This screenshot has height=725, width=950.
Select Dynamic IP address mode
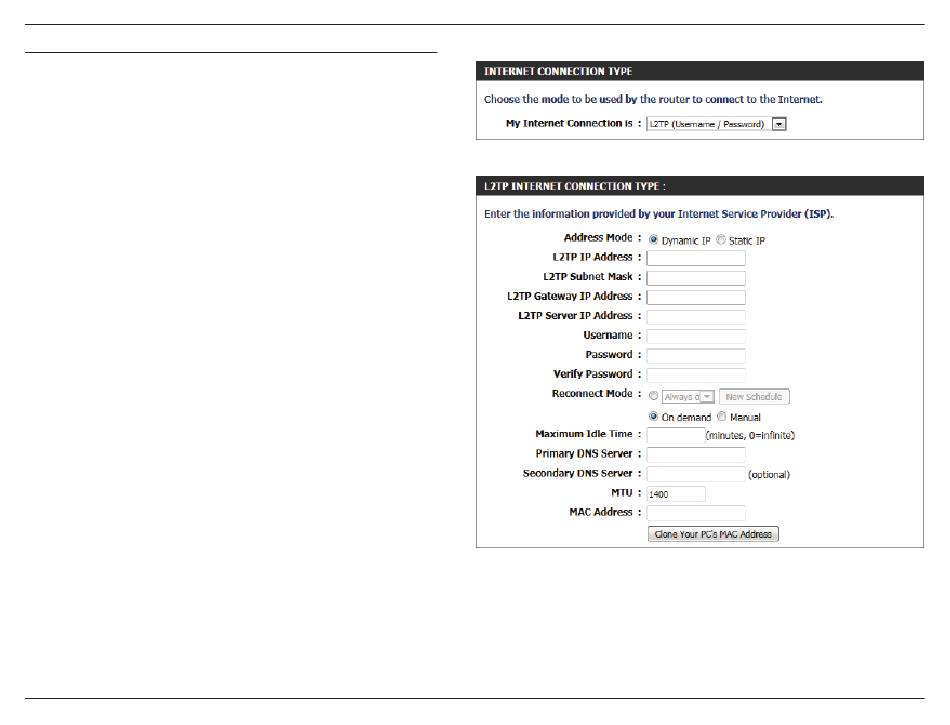(653, 240)
